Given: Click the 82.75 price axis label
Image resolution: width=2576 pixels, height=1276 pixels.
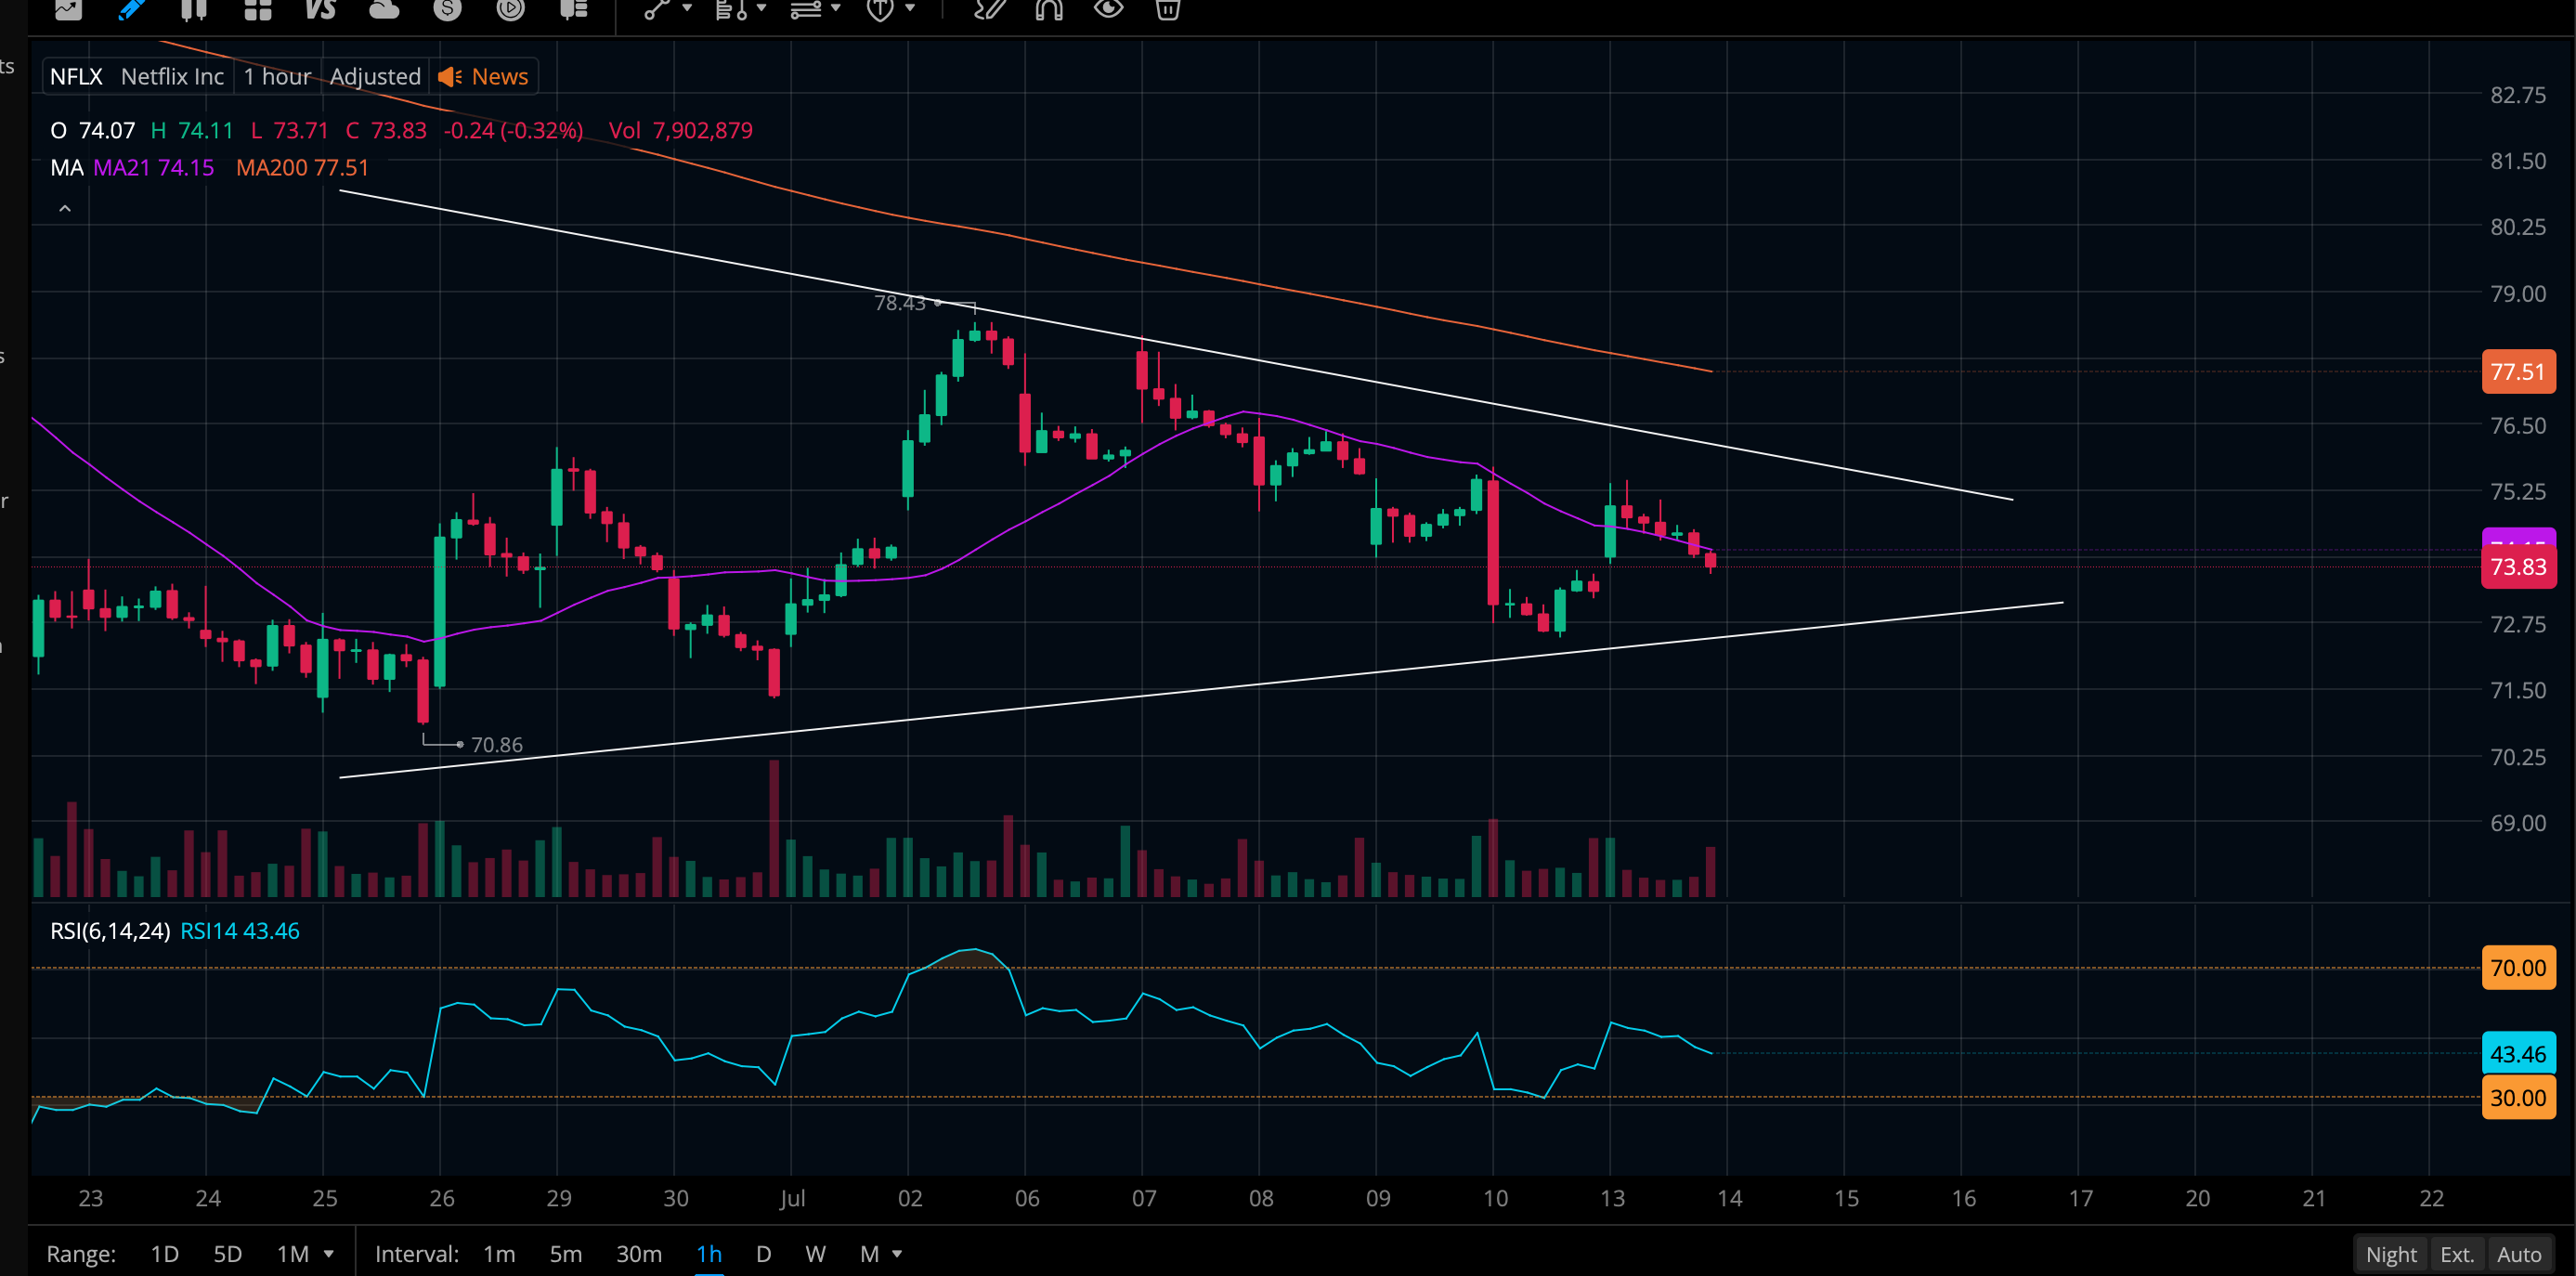Looking at the screenshot, I should coord(2518,95).
